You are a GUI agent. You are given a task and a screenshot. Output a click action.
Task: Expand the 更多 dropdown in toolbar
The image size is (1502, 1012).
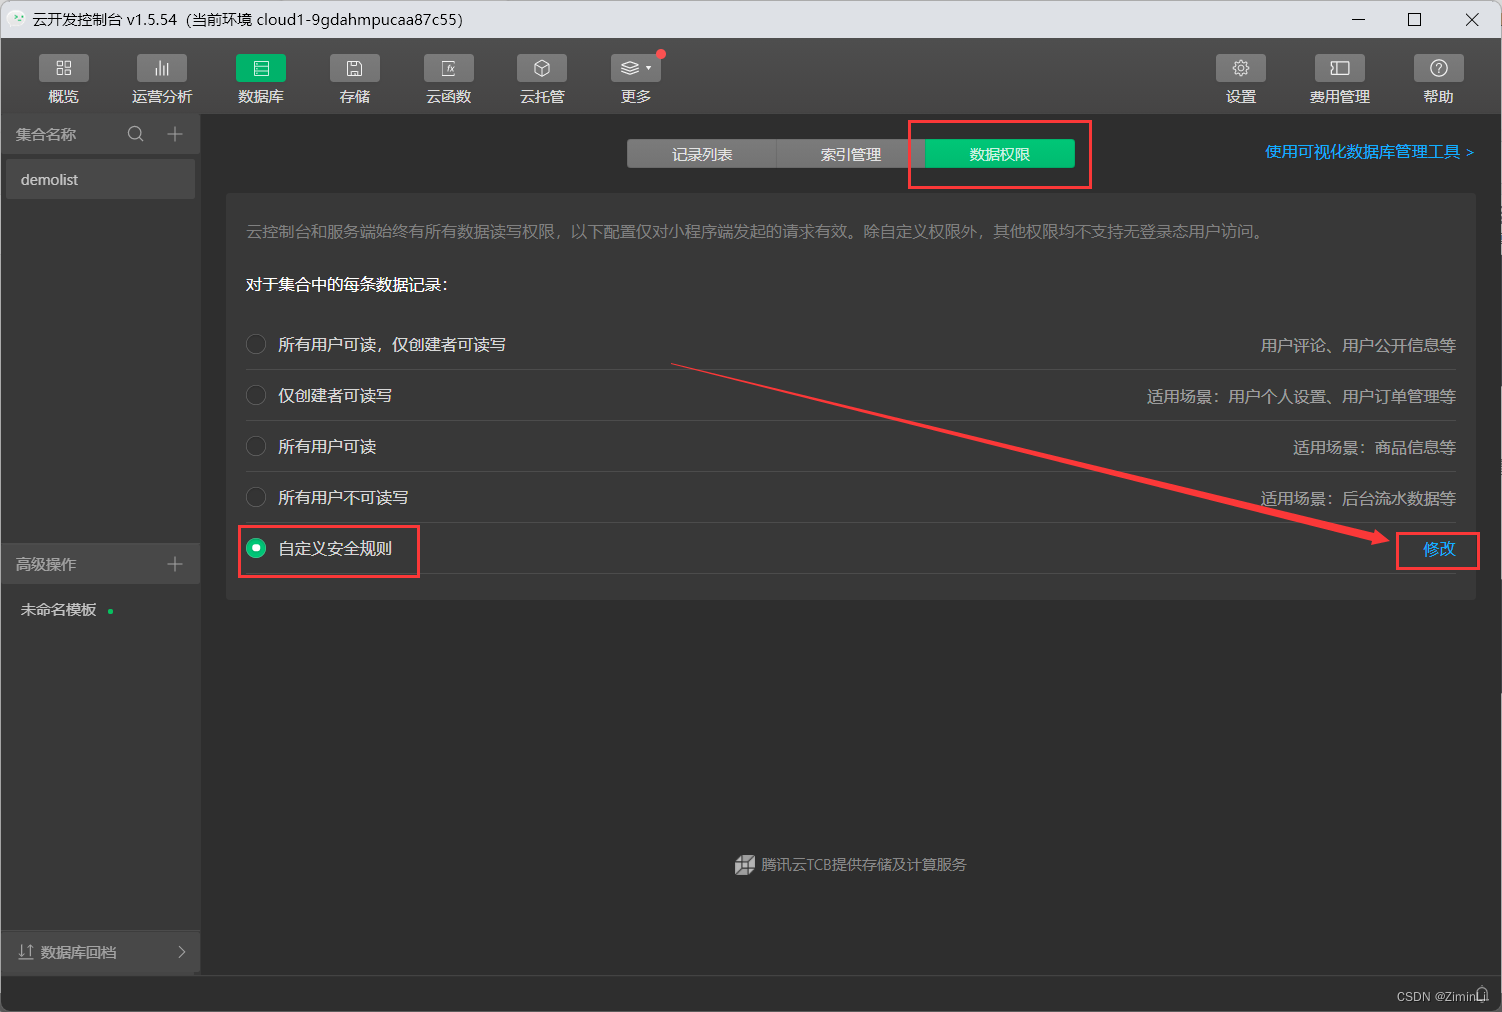[x=636, y=68]
